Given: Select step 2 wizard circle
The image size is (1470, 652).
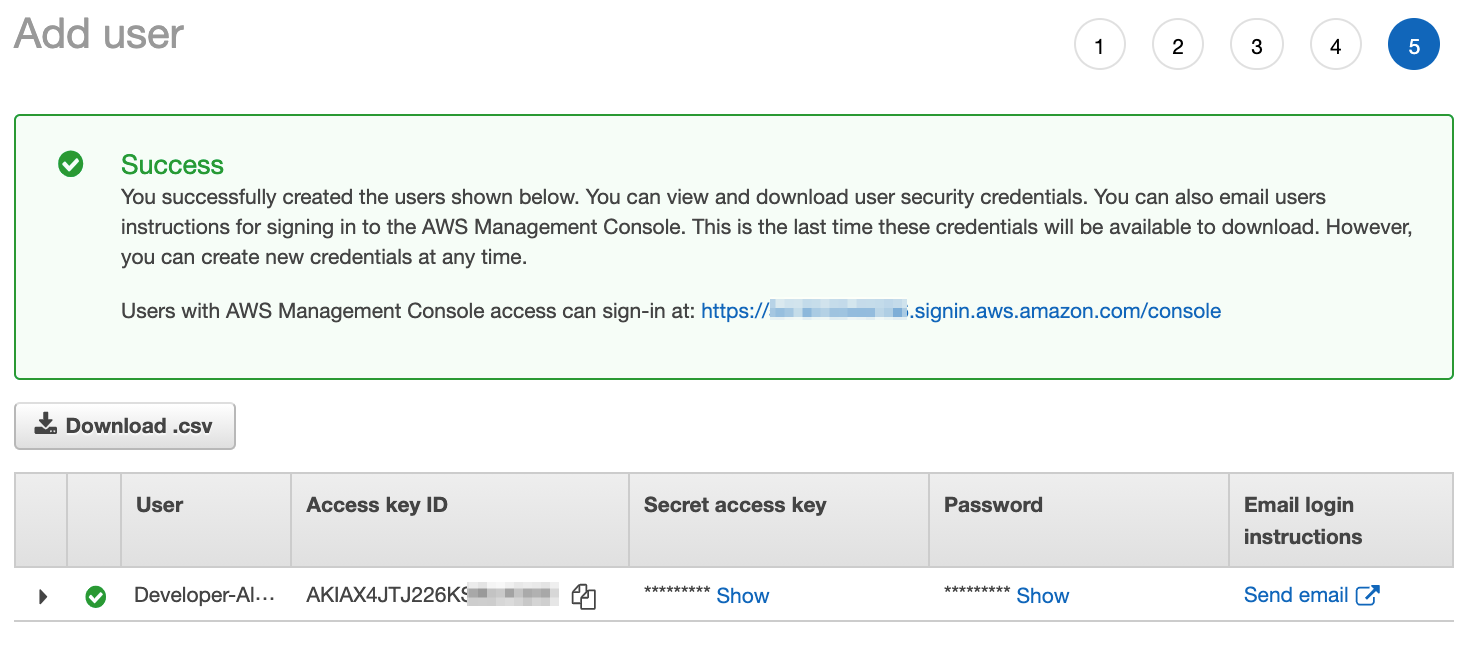Looking at the screenshot, I should point(1178,44).
